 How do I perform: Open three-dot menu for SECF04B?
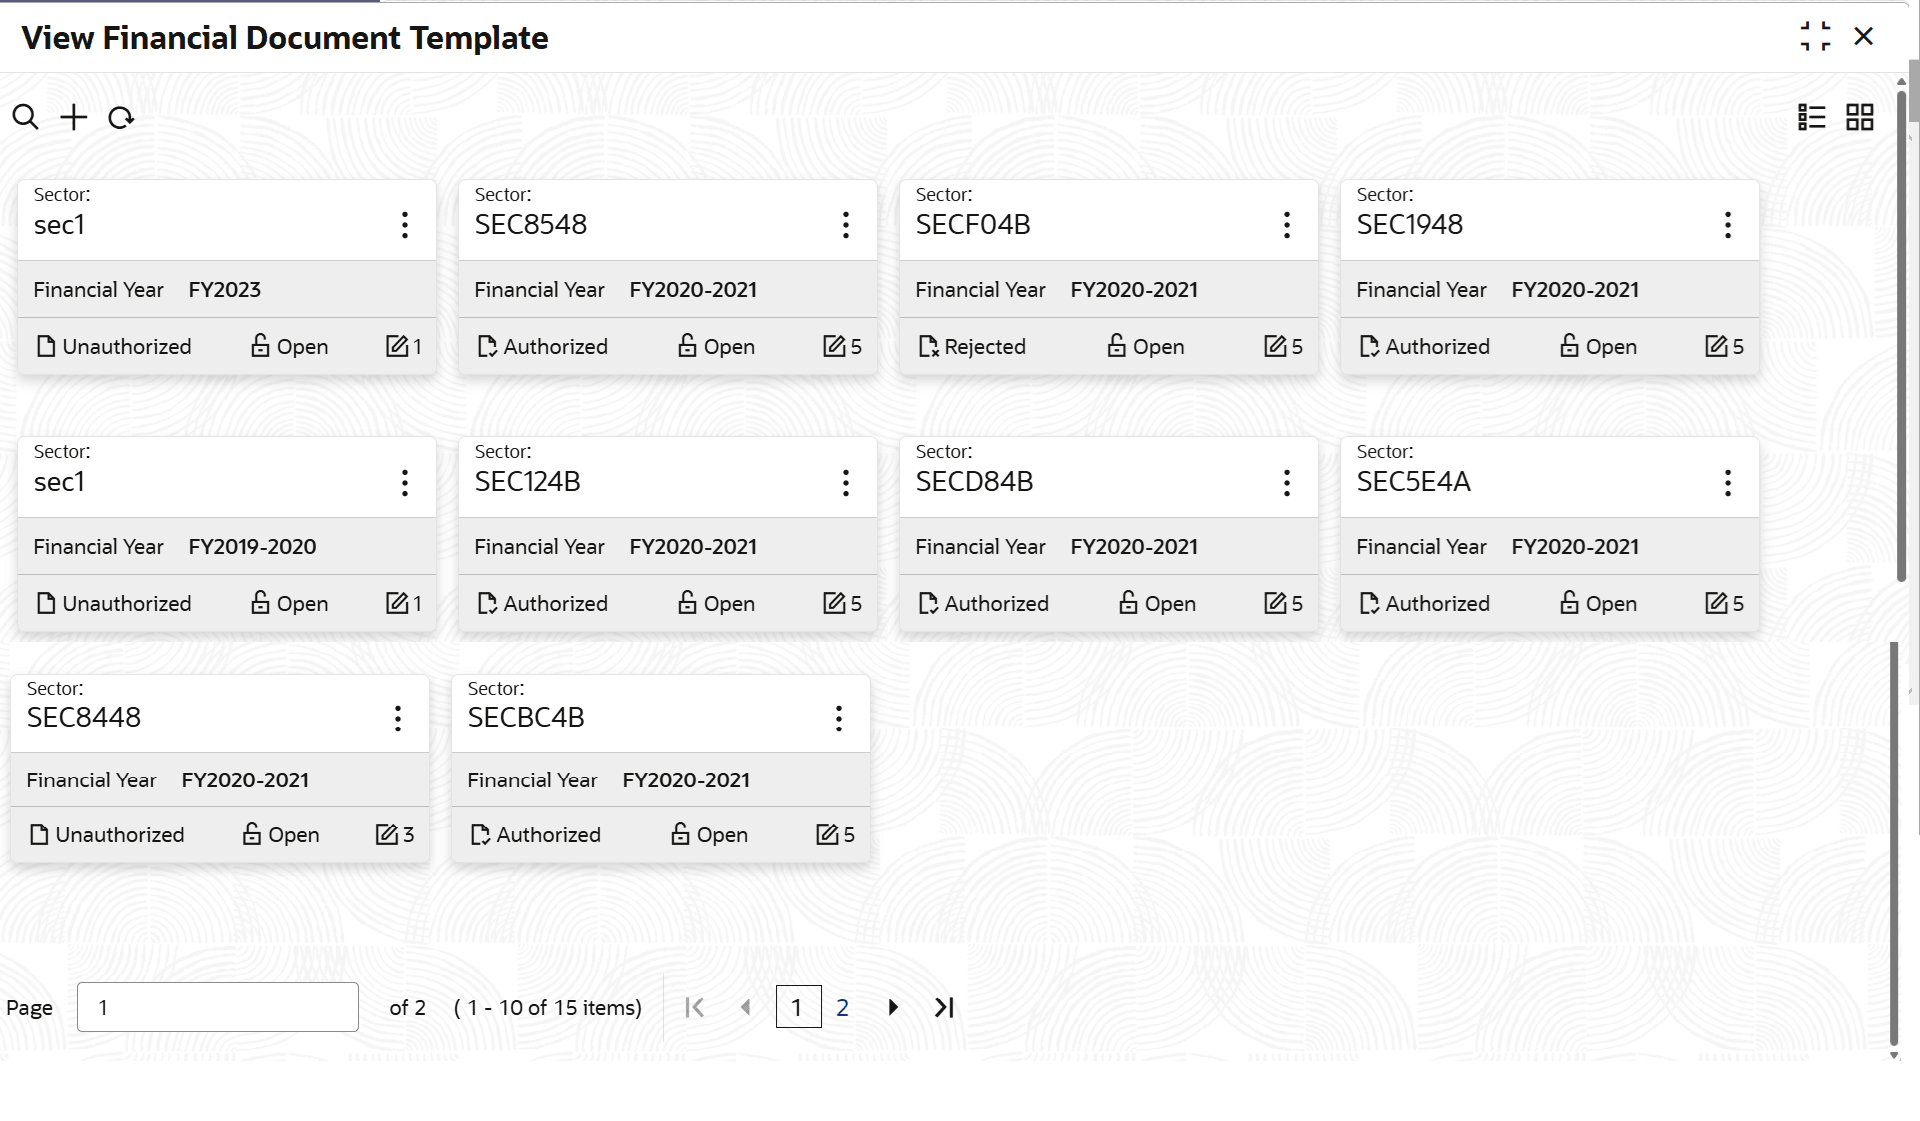pos(1287,225)
